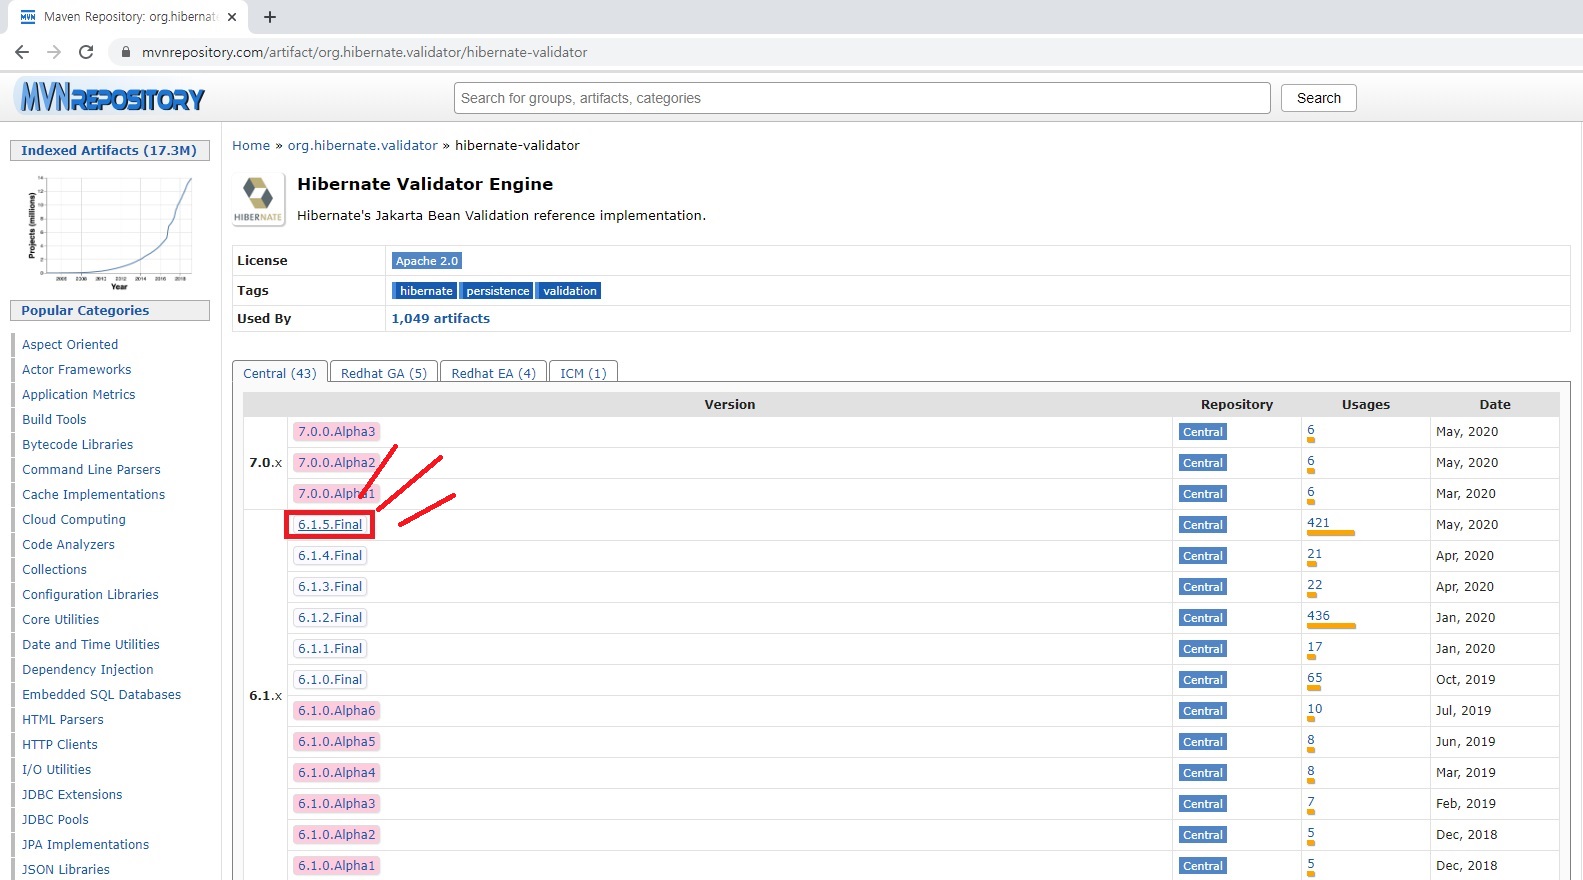Focus the artifact search input field

click(862, 98)
